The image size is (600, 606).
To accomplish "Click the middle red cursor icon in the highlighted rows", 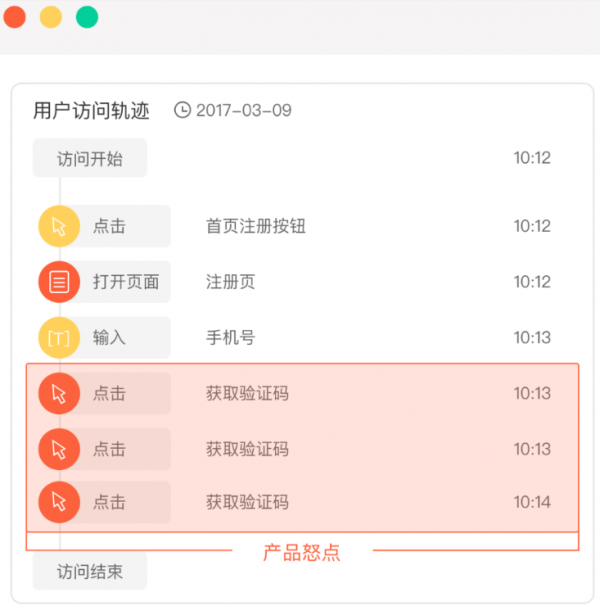I will 59,450.
